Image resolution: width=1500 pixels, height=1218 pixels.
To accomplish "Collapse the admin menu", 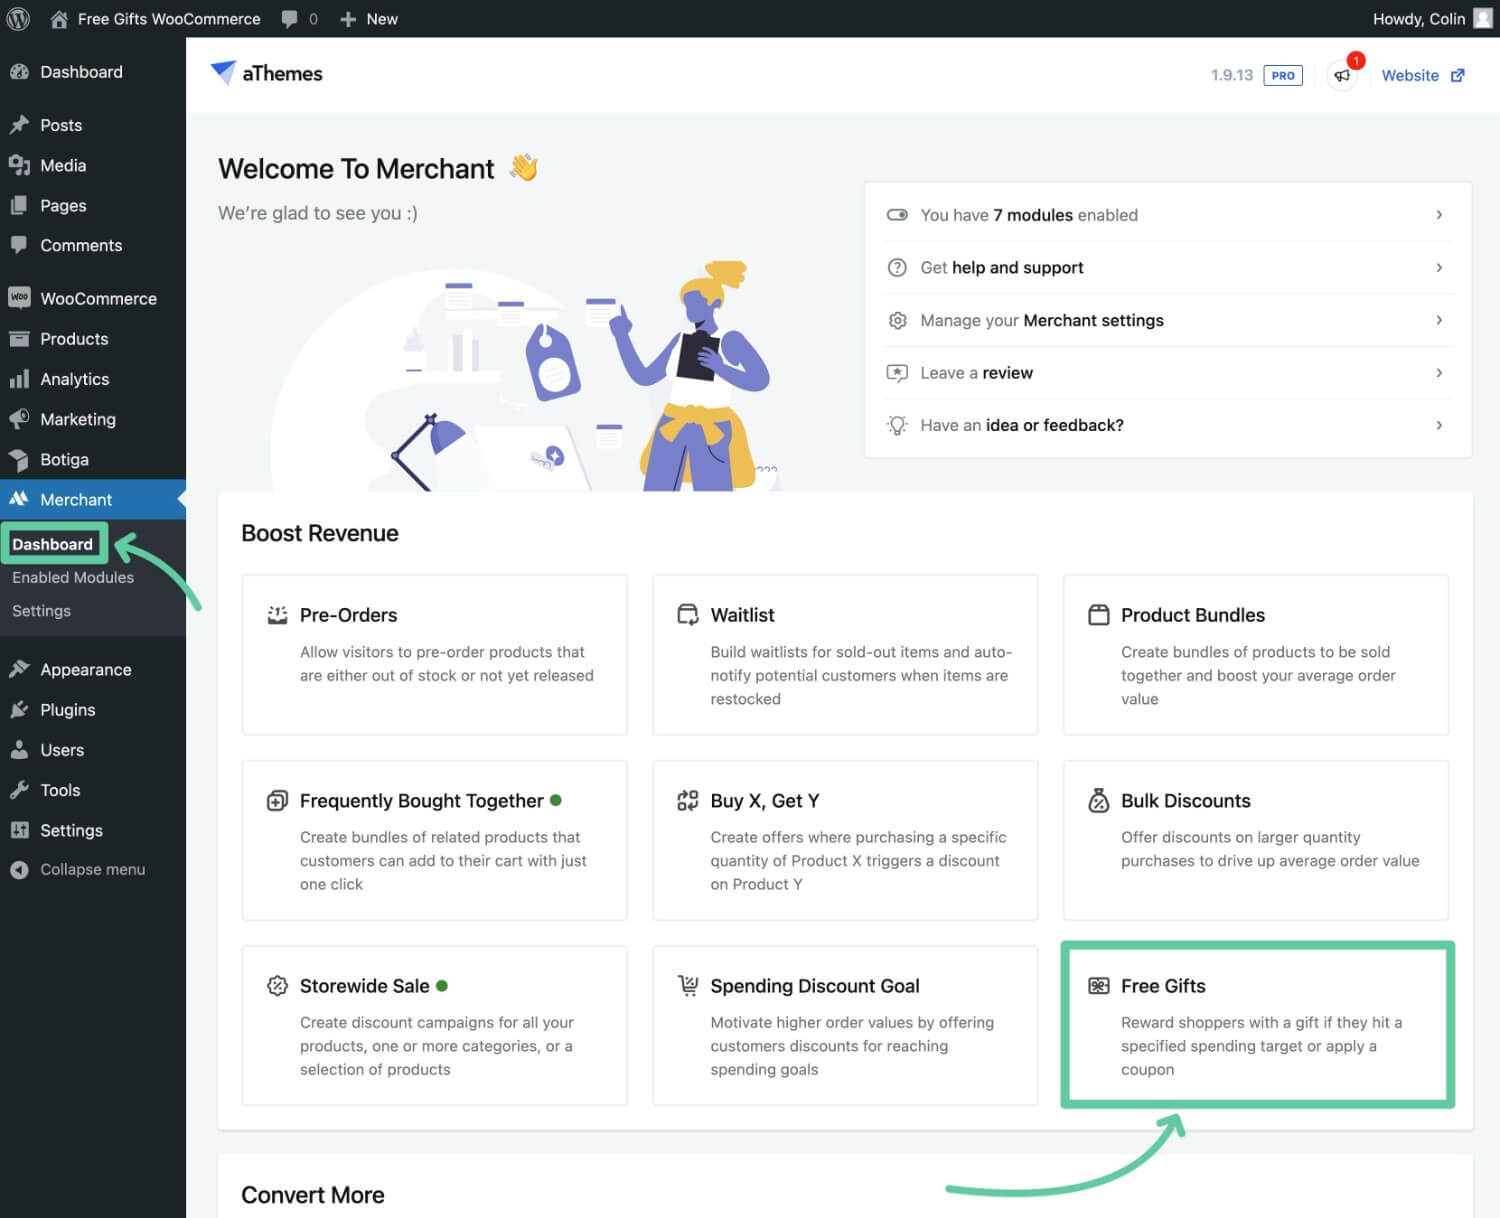I will click(92, 870).
